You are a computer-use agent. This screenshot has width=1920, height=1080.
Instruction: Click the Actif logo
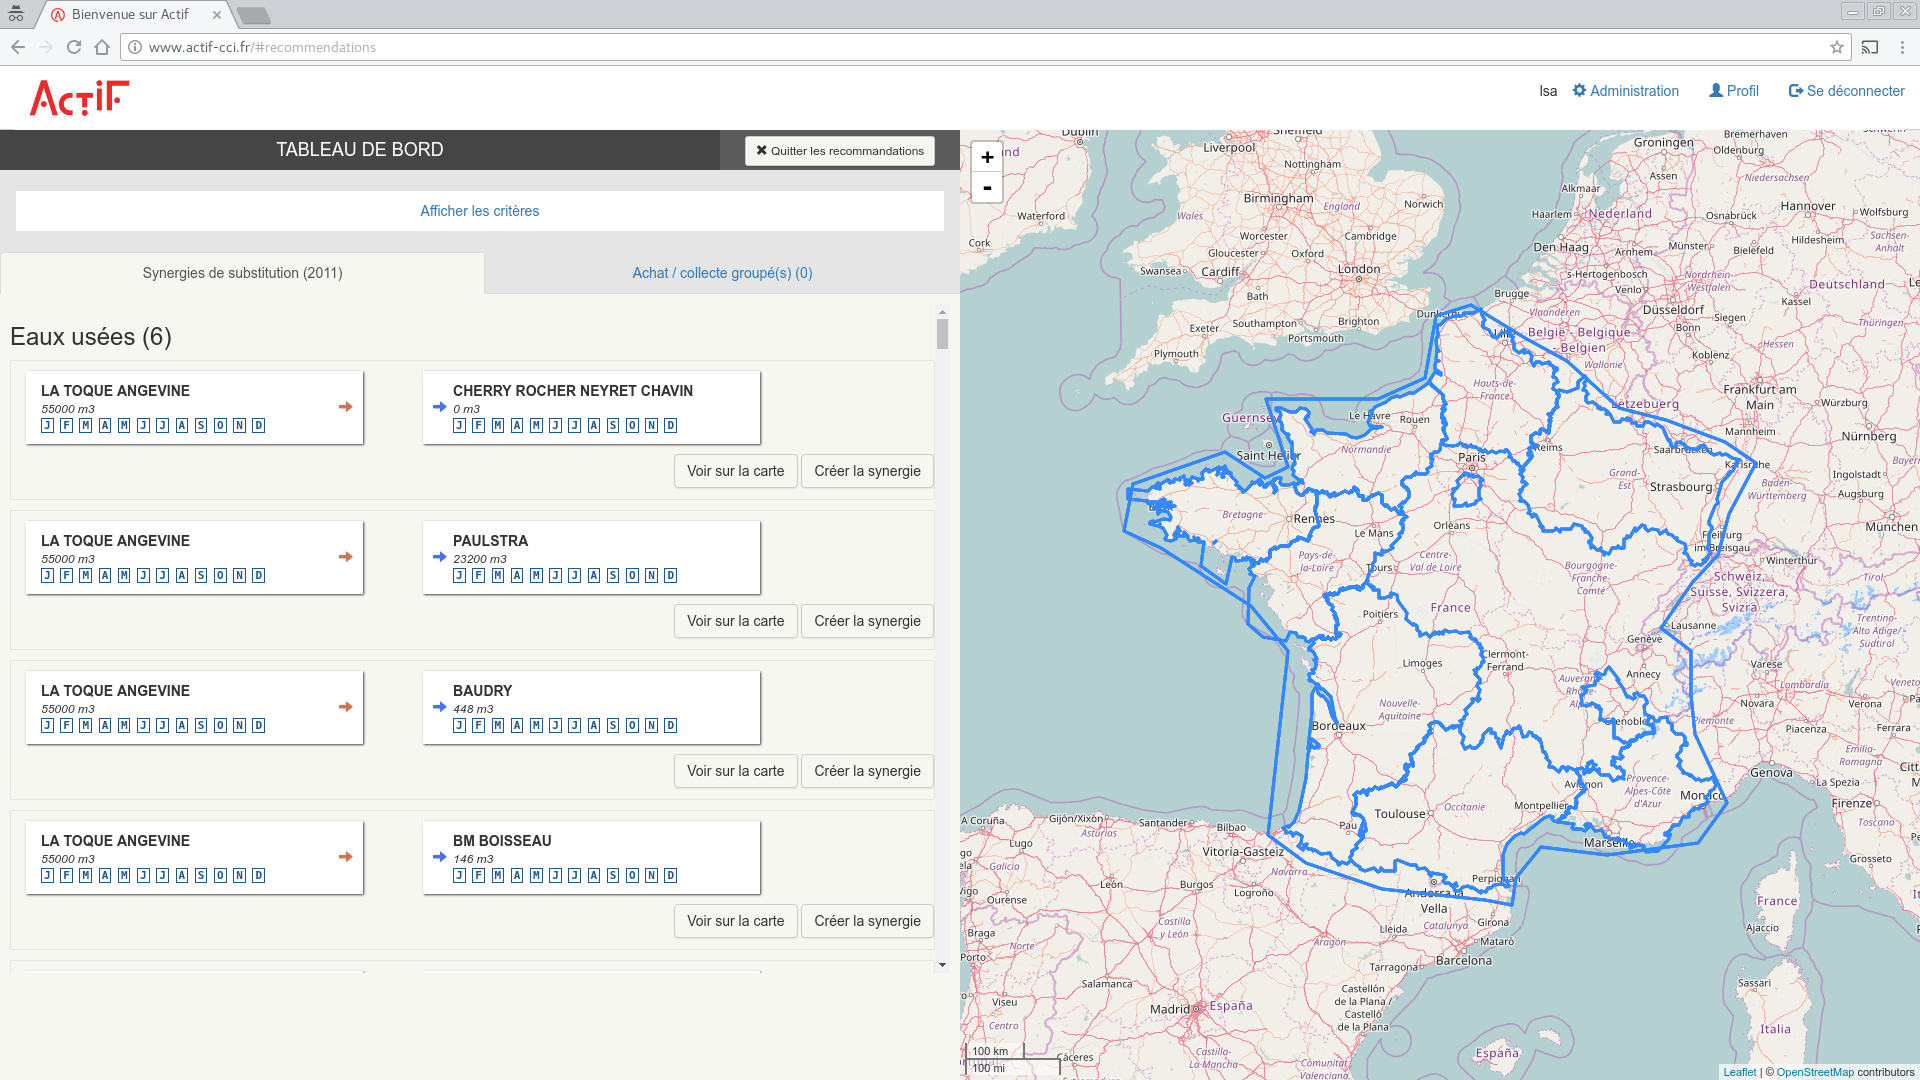tap(80, 98)
